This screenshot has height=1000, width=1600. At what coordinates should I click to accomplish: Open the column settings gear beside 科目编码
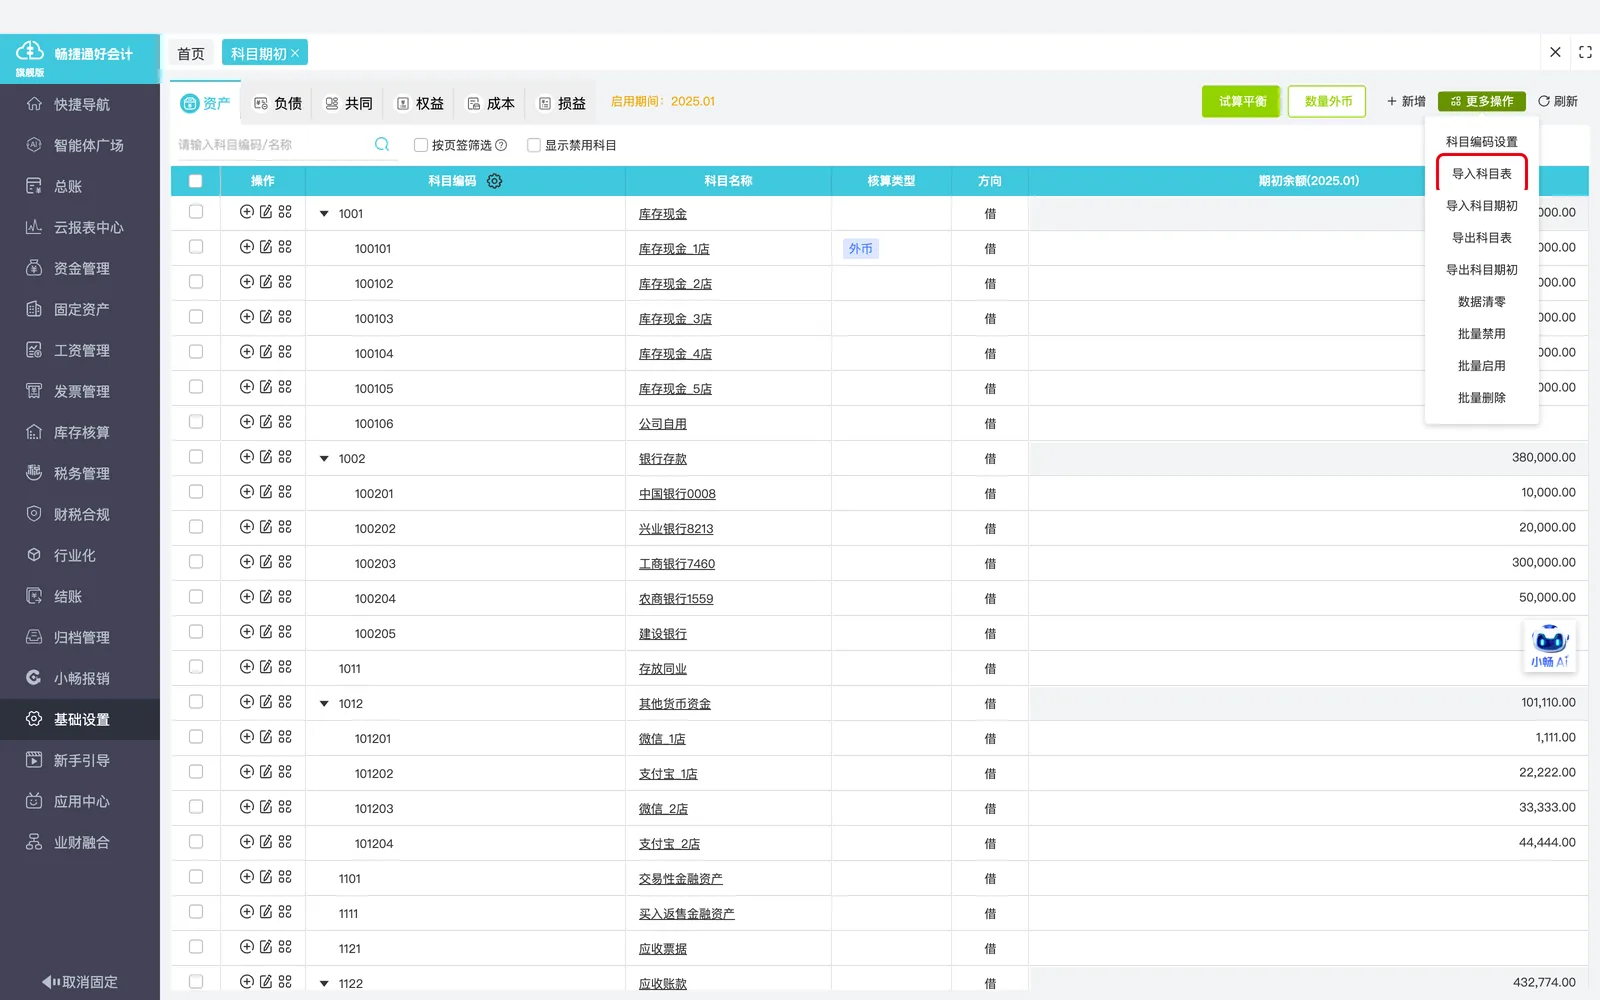tap(494, 181)
